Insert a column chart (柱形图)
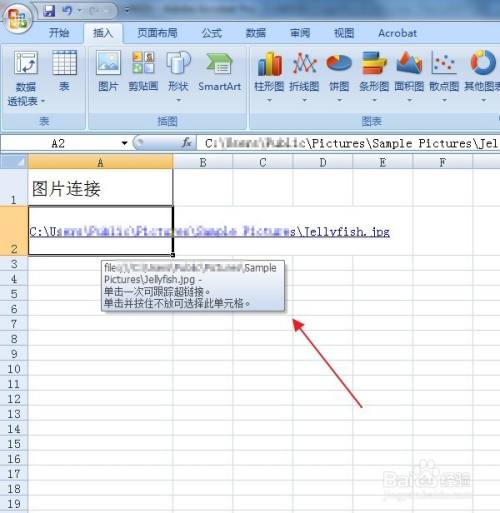Viewport: 500px width, 513px height. 269,76
